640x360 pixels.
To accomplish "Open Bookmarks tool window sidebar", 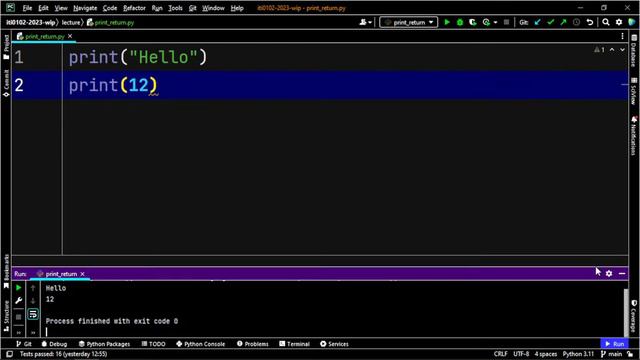I will pos(6,271).
